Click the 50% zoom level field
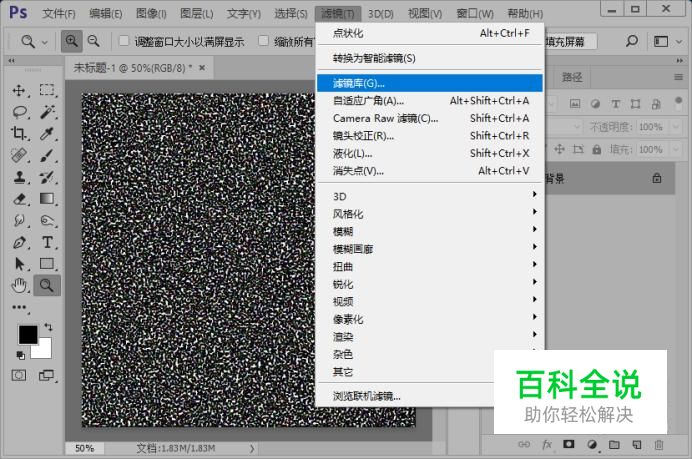 click(84, 448)
